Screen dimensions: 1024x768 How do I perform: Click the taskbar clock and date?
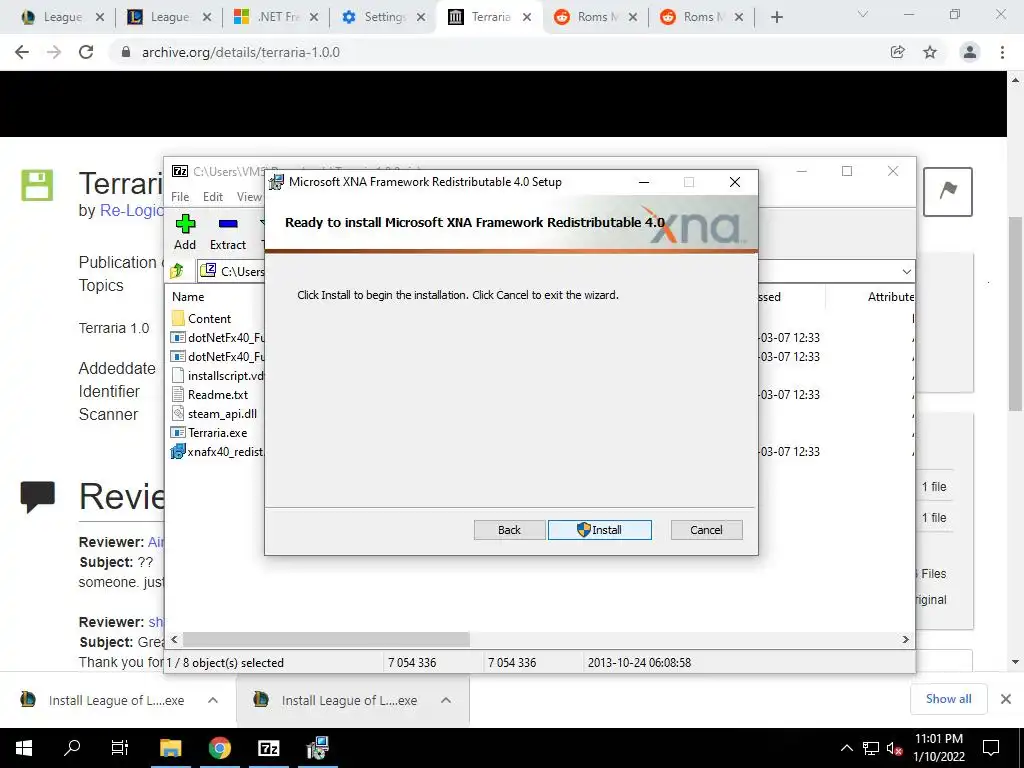(938, 748)
